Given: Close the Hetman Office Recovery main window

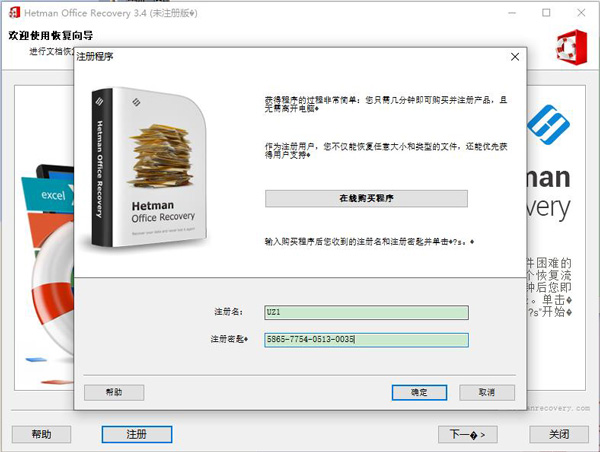Looking at the screenshot, I should tap(581, 13).
